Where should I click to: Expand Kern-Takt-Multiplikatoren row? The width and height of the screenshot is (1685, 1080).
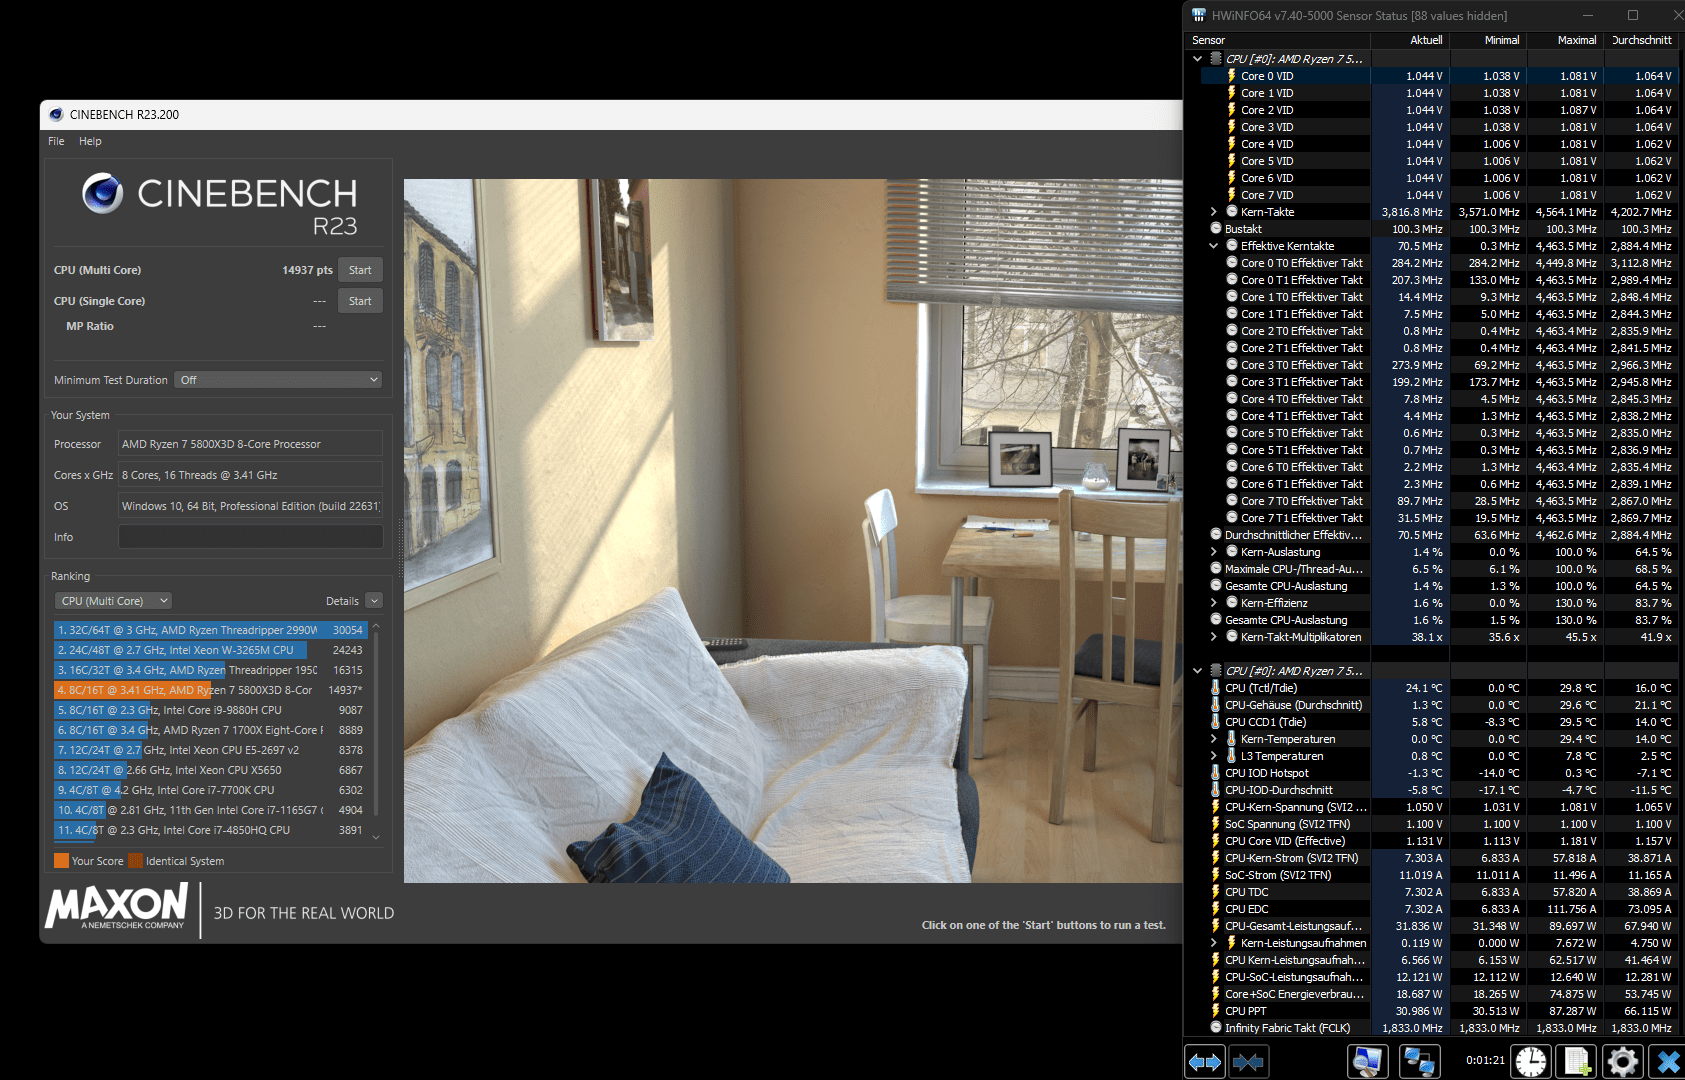[x=1214, y=637]
